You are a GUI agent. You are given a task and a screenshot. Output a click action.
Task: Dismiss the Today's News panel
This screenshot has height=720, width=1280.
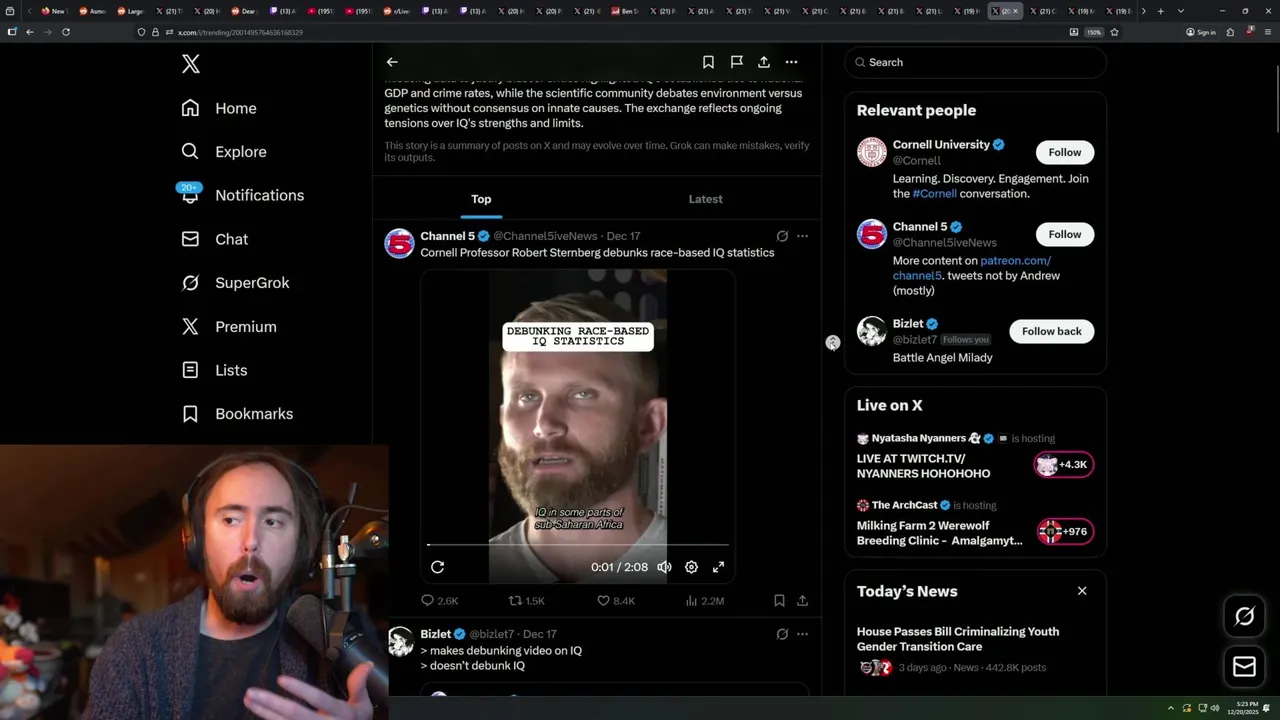(1082, 591)
